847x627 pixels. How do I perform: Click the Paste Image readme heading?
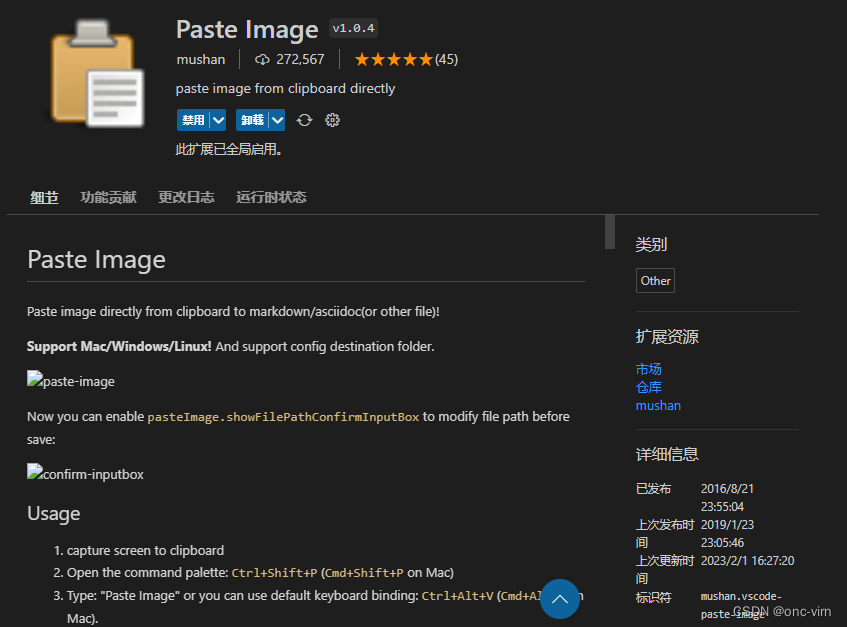[96, 260]
